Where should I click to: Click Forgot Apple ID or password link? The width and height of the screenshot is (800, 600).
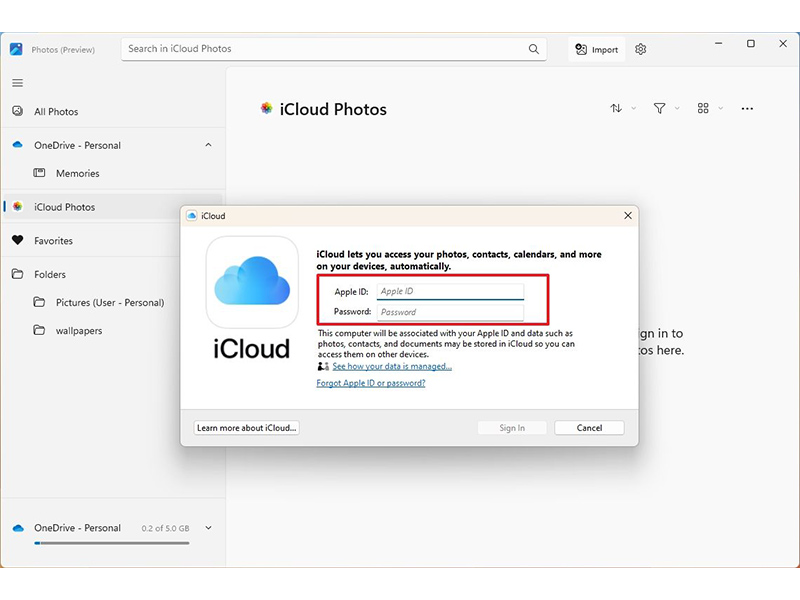(x=371, y=383)
